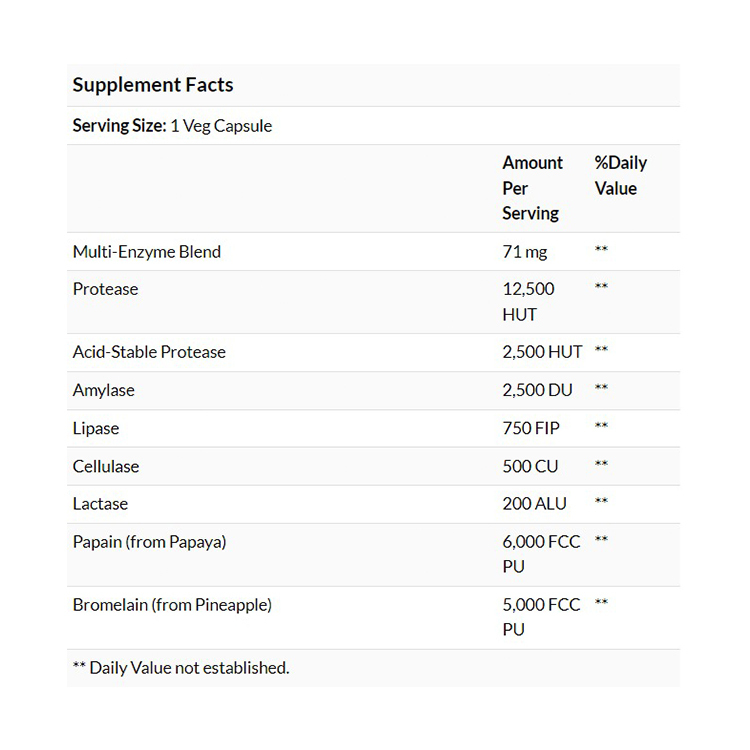Click the %Daily Value column header
The image size is (750, 750).
[620, 175]
